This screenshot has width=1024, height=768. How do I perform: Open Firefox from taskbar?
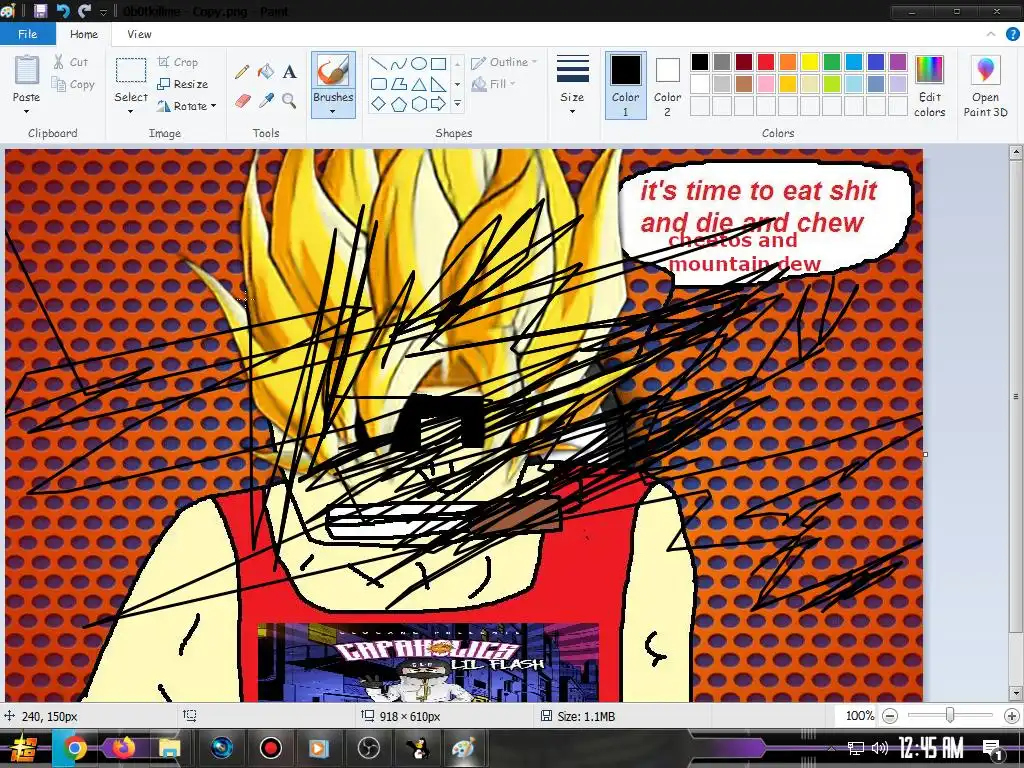[122, 748]
